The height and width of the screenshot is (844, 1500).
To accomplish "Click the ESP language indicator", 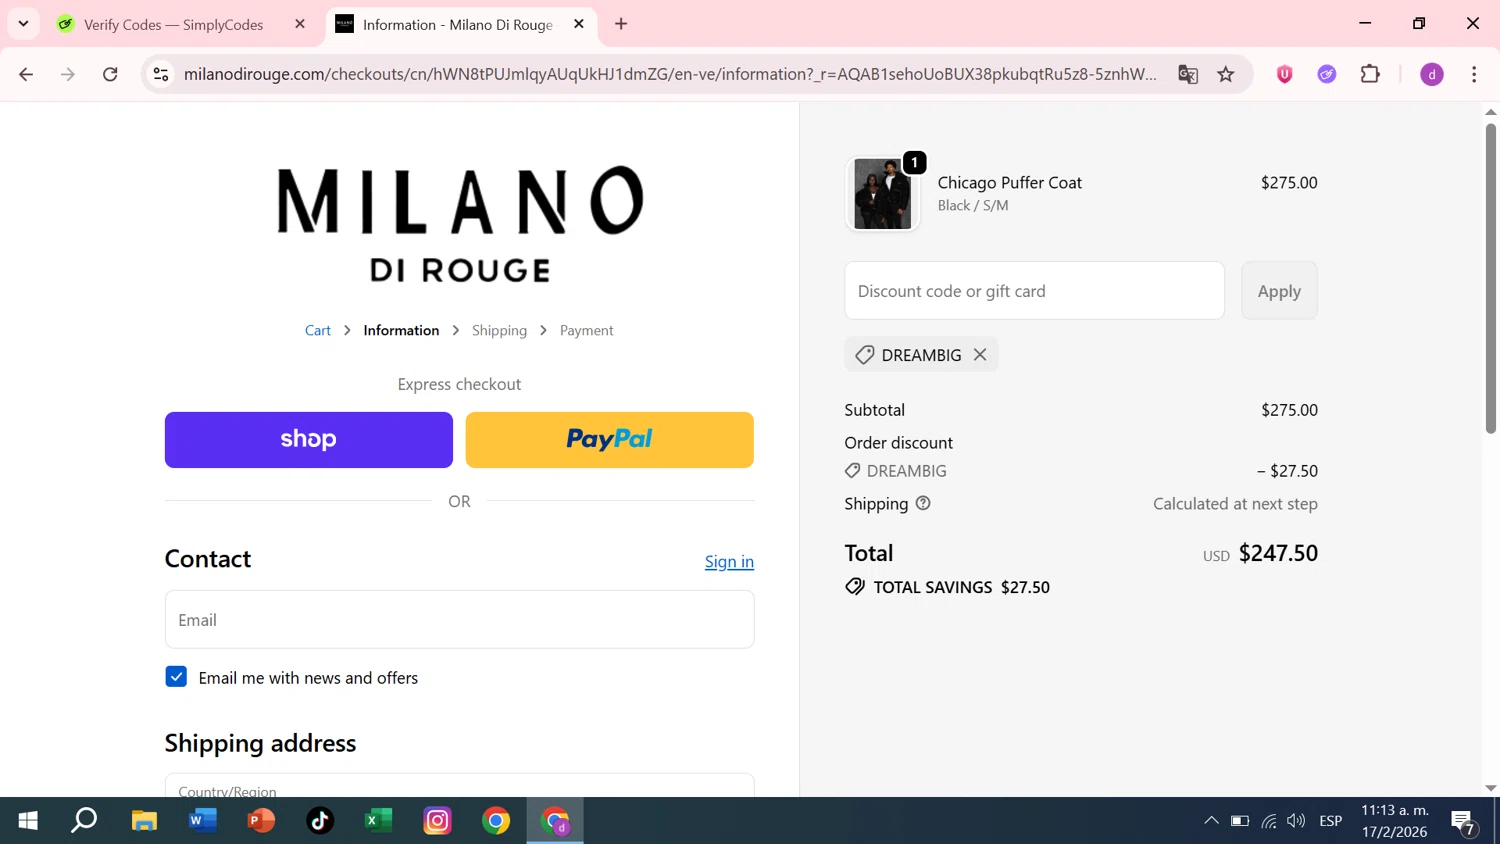I will (x=1330, y=821).
